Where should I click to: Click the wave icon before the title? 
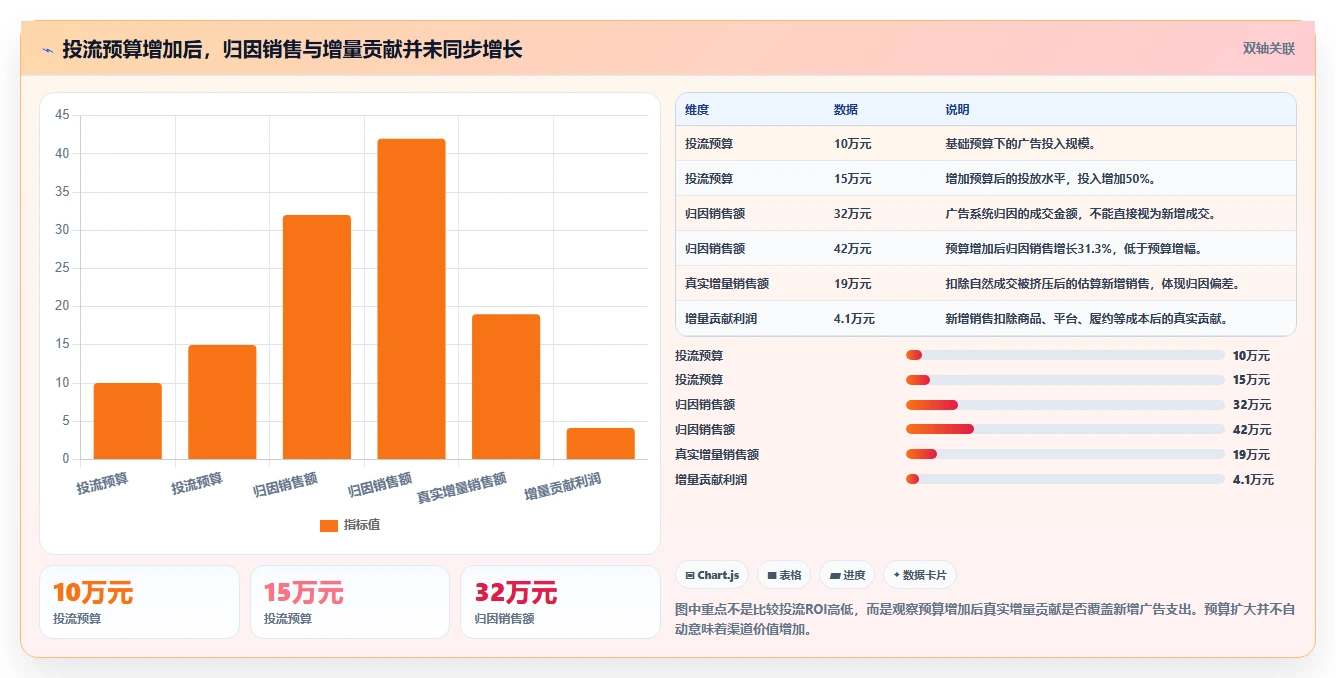[47, 50]
